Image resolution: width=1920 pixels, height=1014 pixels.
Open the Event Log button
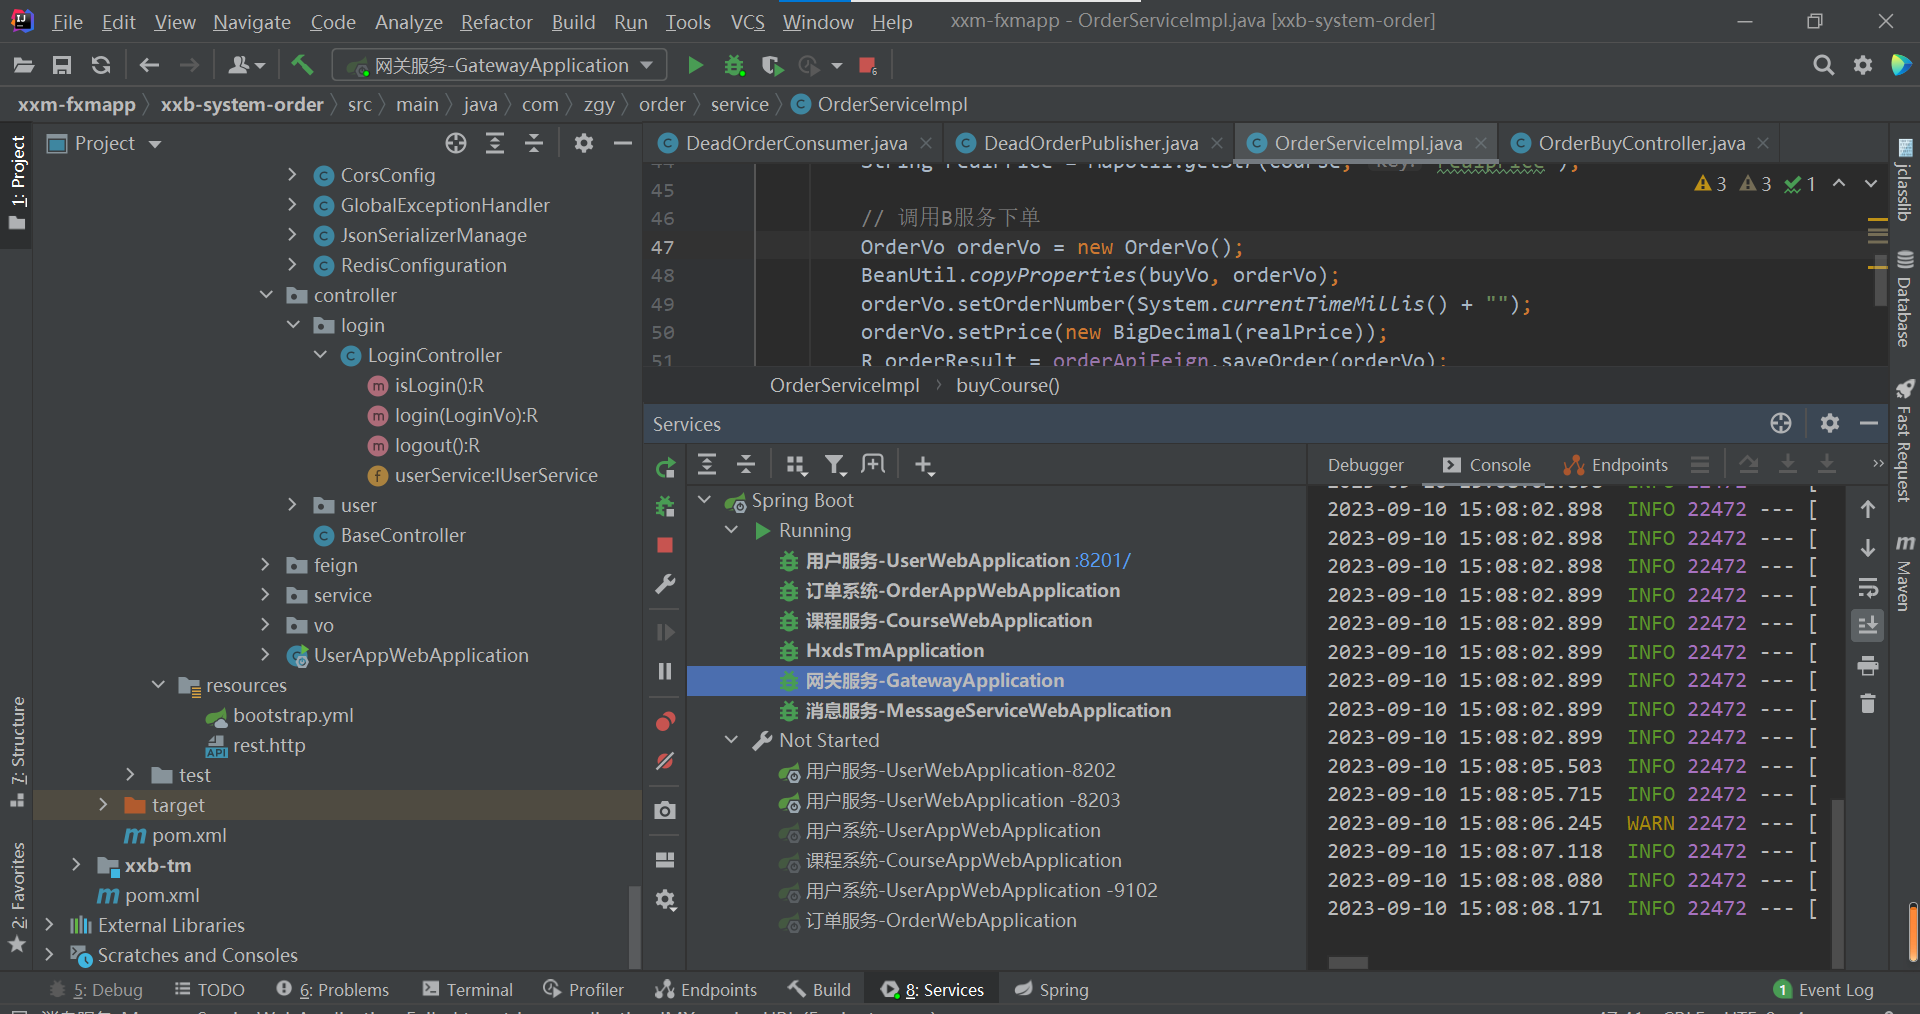(1824, 990)
